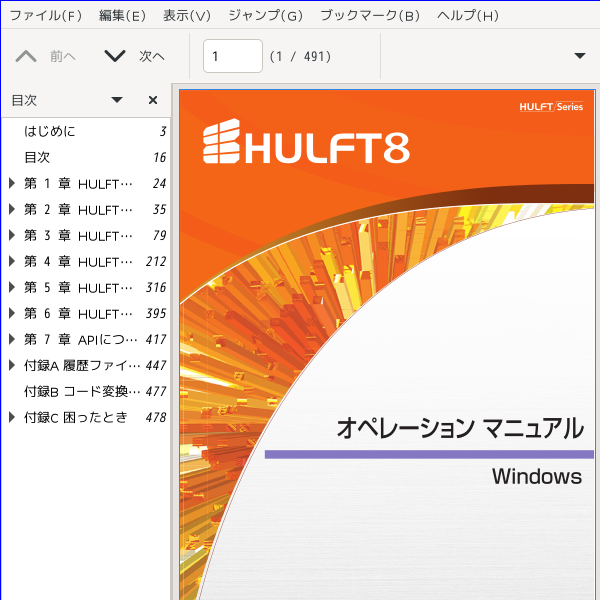The height and width of the screenshot is (600, 600).
Task: Close the 目次 sidebar panel
Action: [x=153, y=100]
